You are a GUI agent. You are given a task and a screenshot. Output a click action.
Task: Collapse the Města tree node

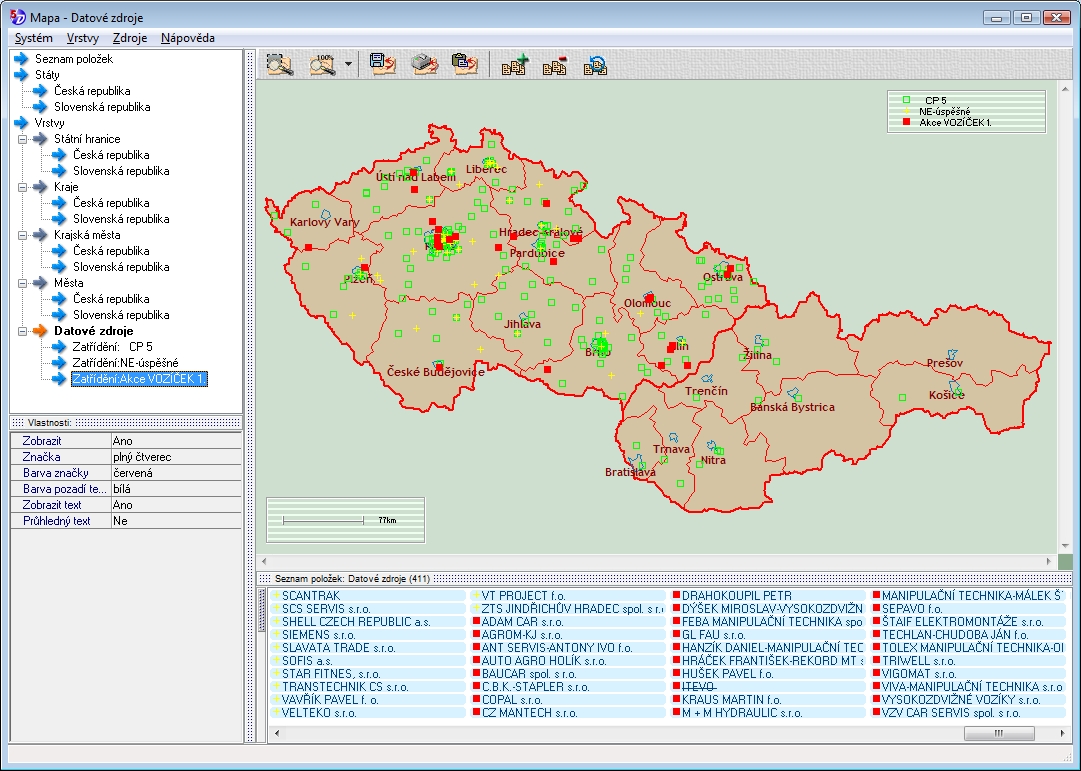click(23, 283)
